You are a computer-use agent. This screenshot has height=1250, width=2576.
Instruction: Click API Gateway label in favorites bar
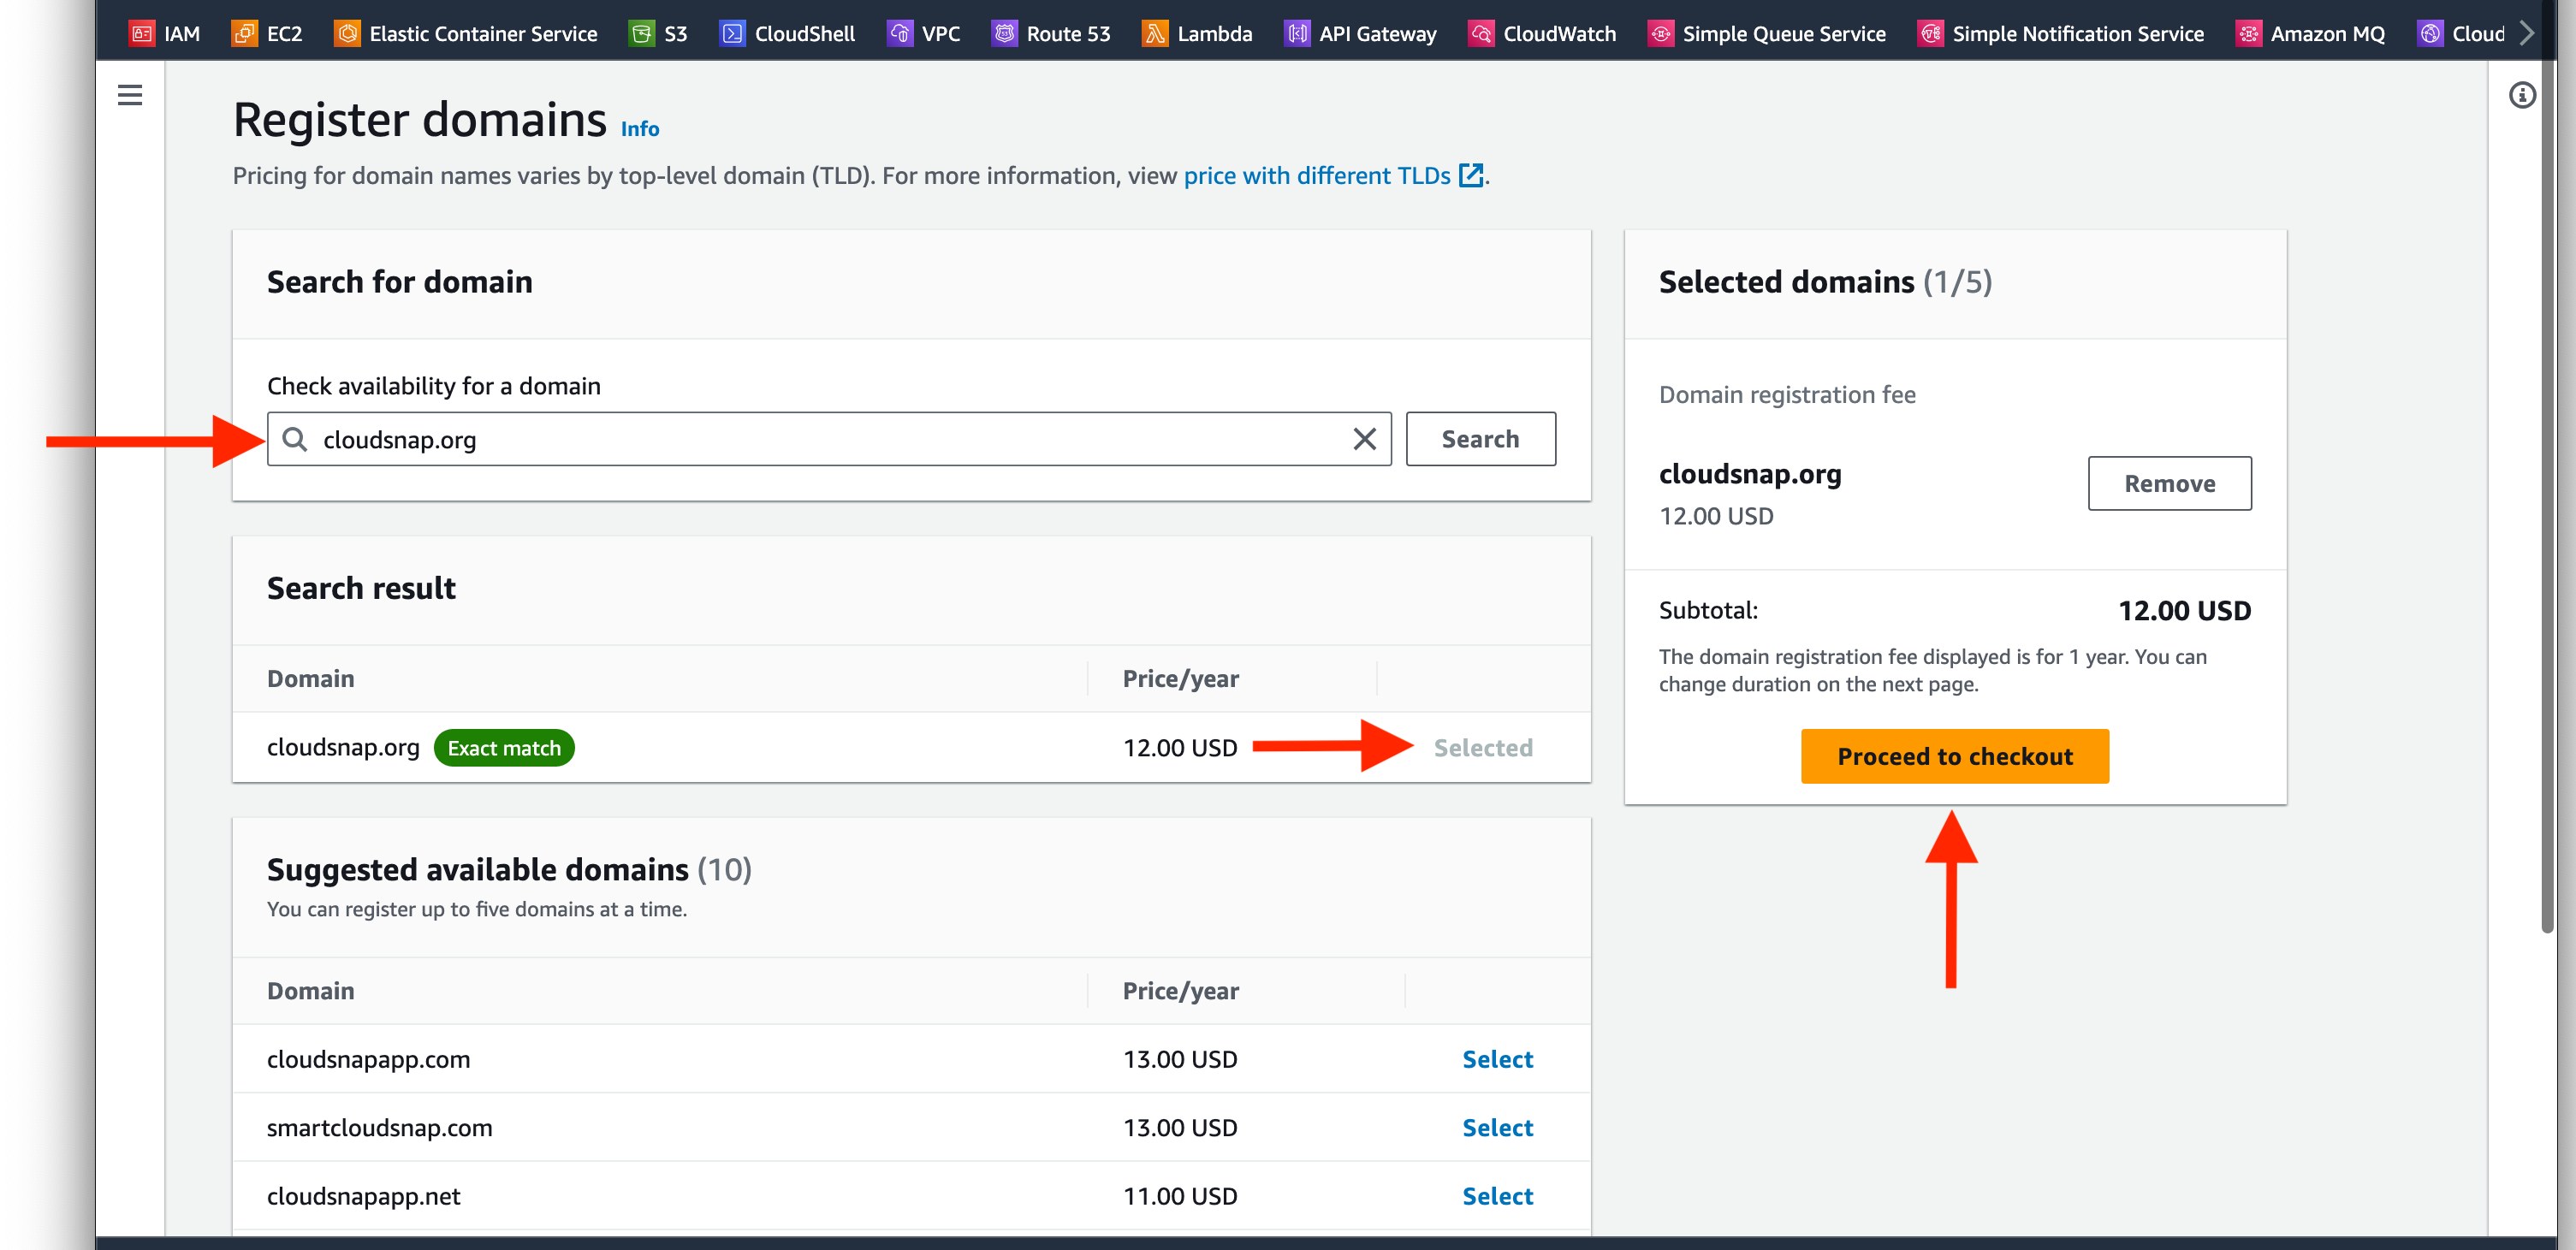pos(1377,34)
